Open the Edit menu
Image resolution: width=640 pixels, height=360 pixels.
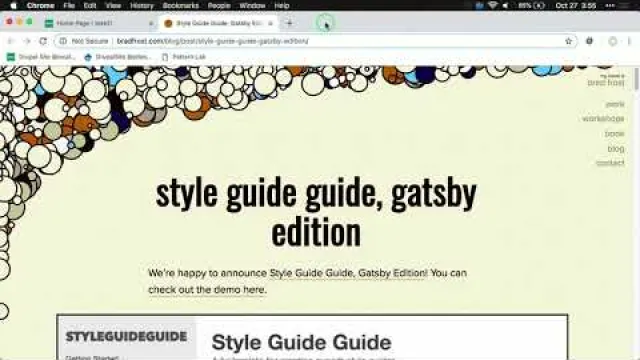[90, 6]
